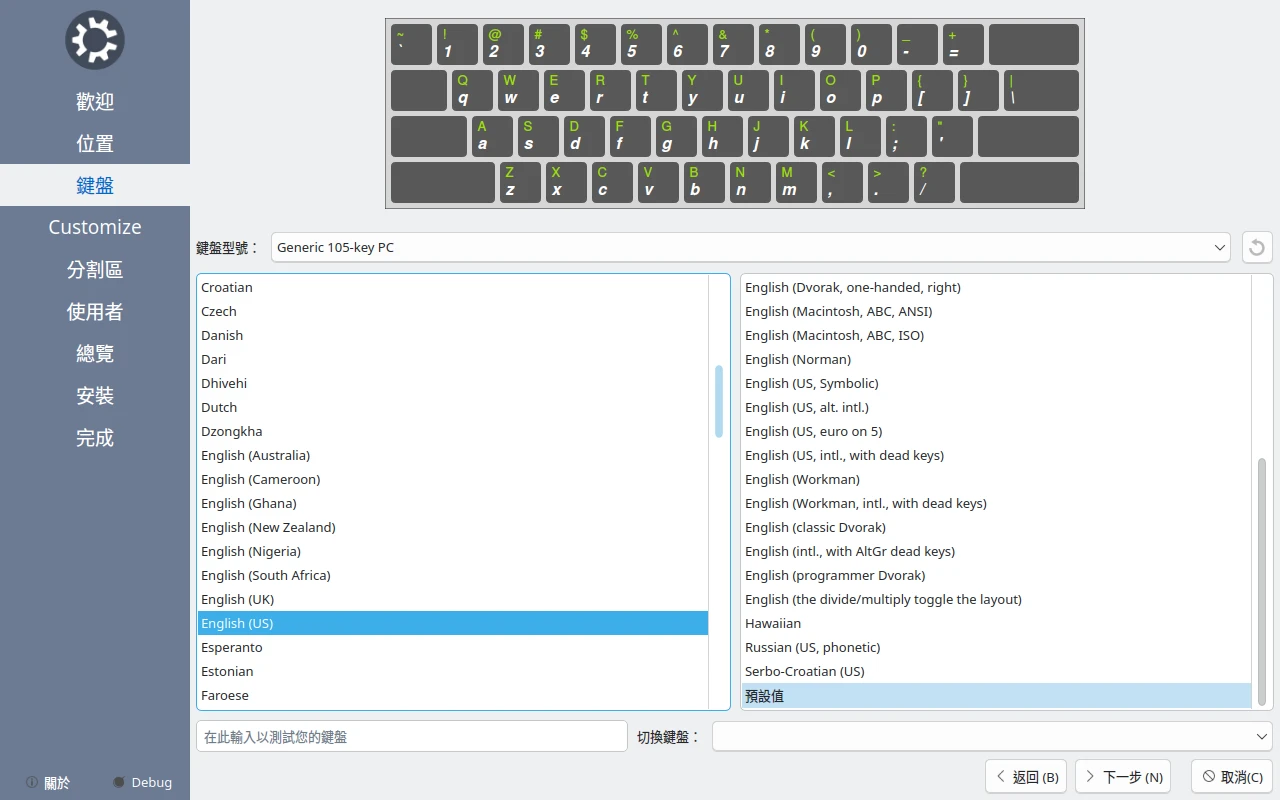Image resolution: width=1280 pixels, height=800 pixels.
Task: Click the forward chevron on 下一步 button
Action: click(1090, 776)
